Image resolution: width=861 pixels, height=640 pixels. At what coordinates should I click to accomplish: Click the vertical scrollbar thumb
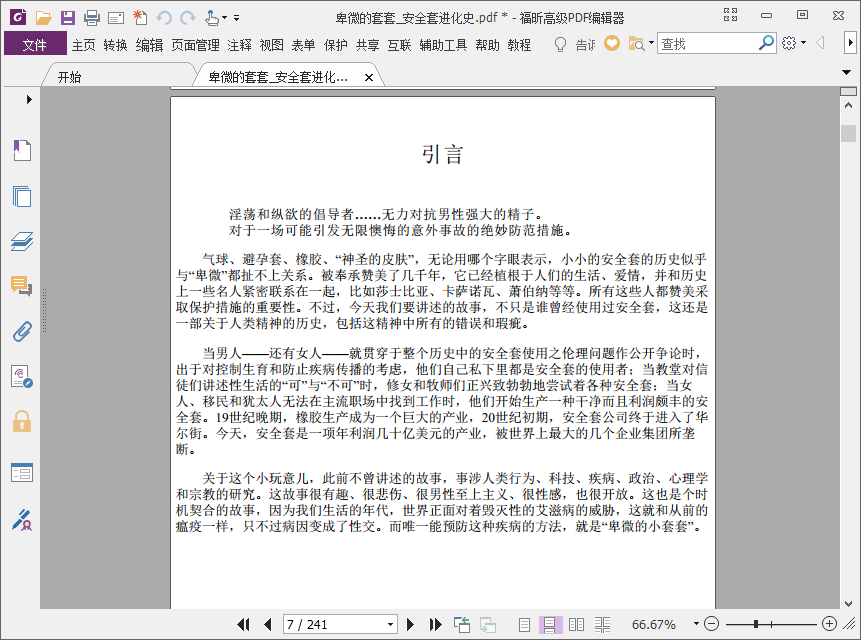click(x=848, y=133)
